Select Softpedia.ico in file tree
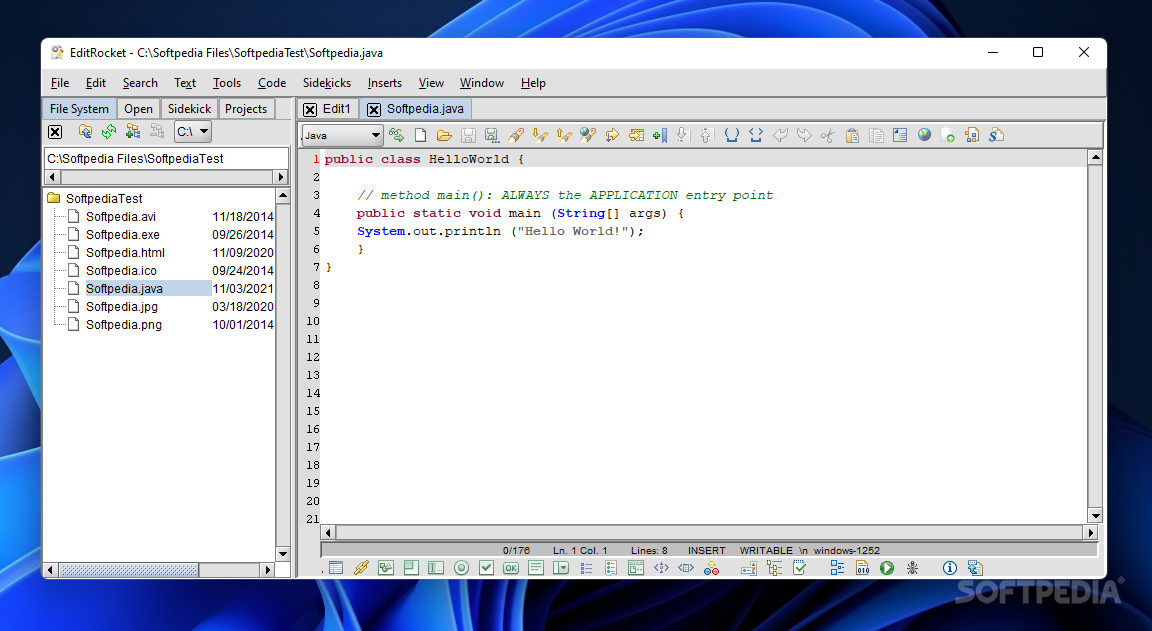The height and width of the screenshot is (631, 1152). pos(121,270)
